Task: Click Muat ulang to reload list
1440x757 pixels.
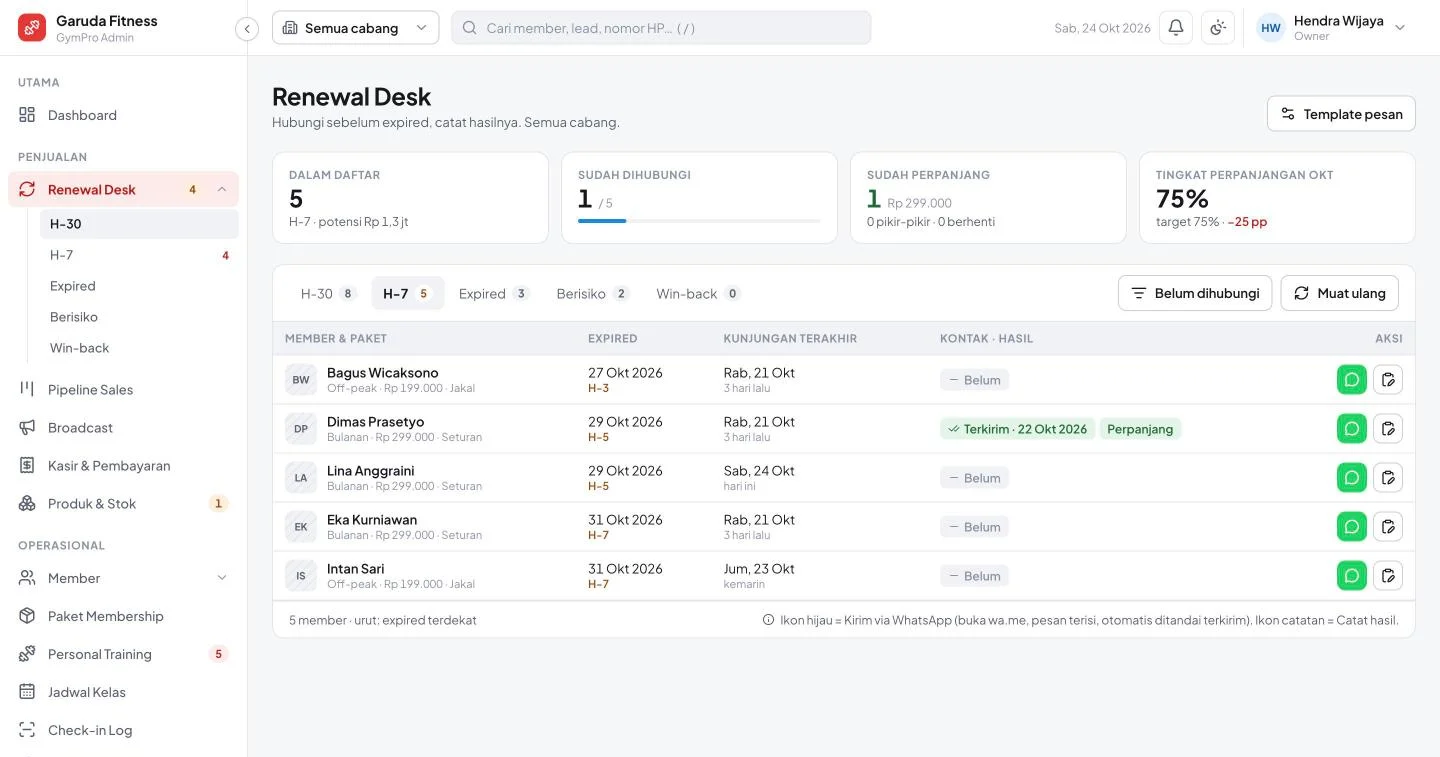Action: [x=1340, y=293]
